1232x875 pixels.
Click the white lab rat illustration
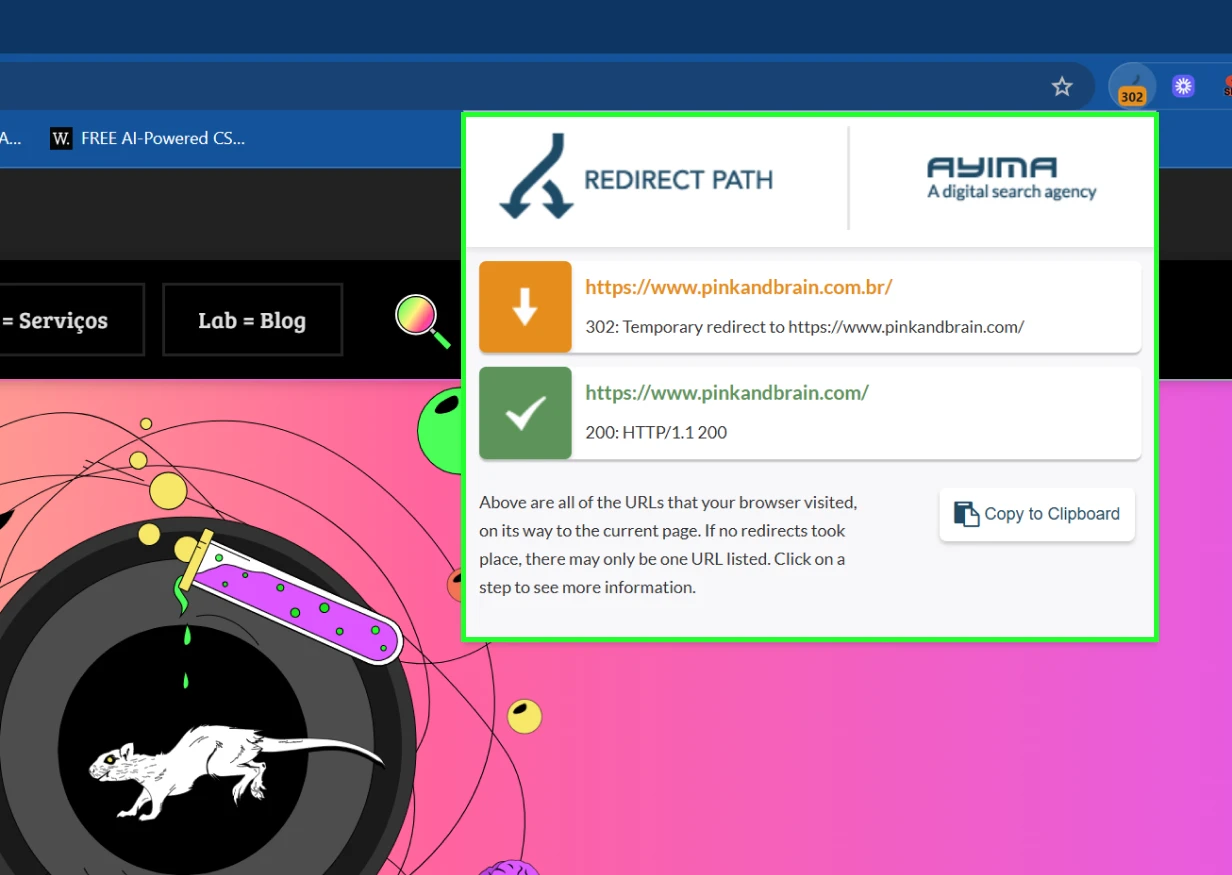[x=234, y=771]
